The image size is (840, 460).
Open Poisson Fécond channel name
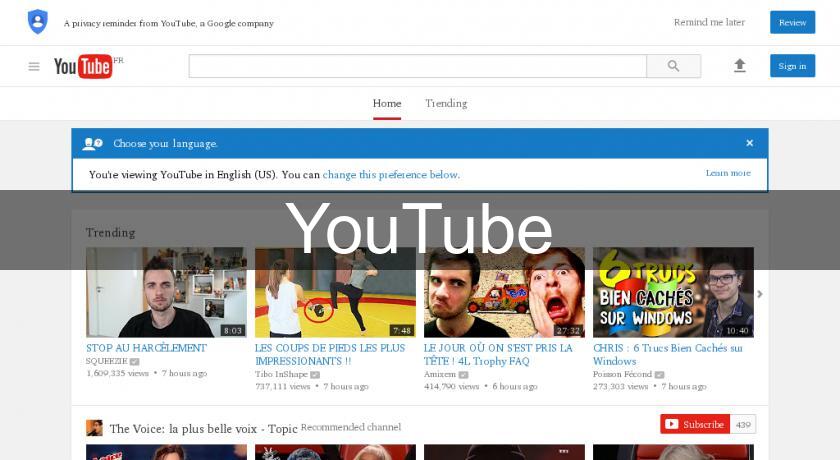point(622,374)
